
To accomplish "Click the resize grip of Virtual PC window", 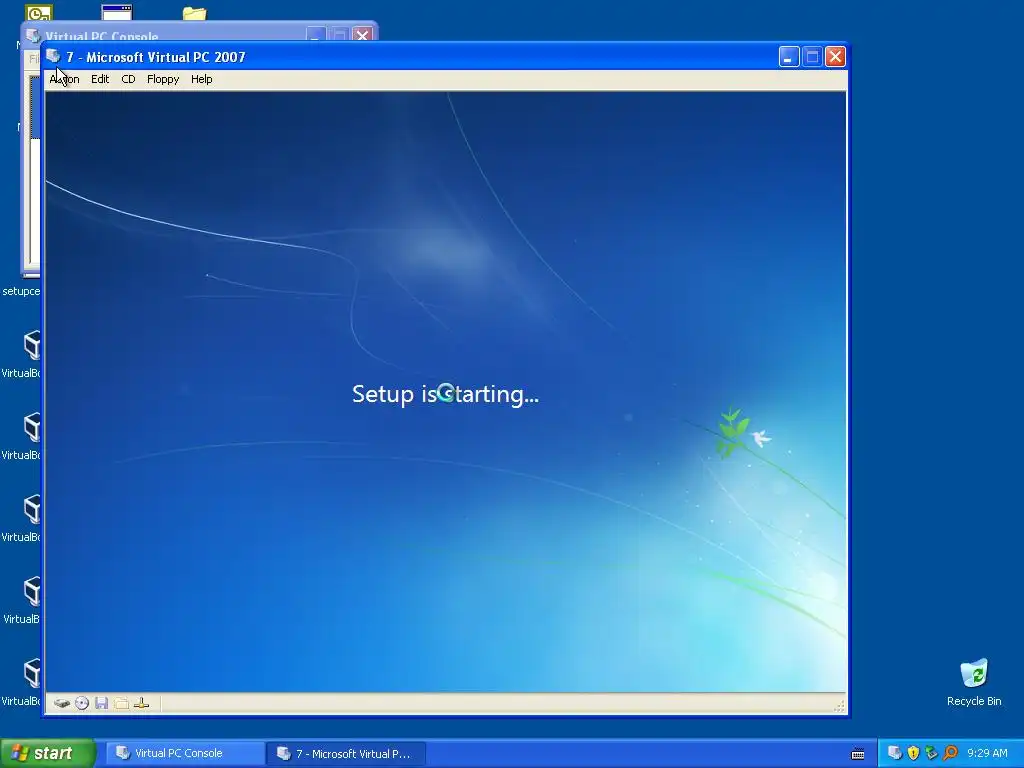I will point(839,706).
